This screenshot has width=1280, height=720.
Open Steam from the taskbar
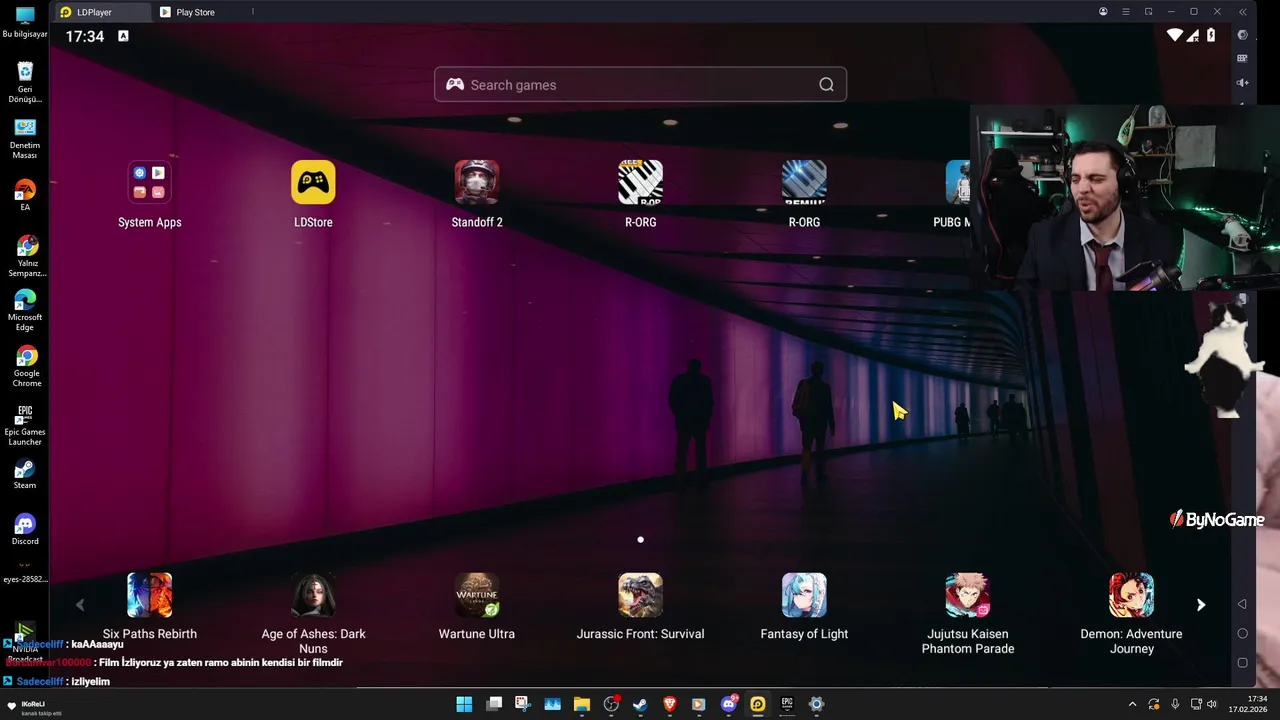click(641, 704)
